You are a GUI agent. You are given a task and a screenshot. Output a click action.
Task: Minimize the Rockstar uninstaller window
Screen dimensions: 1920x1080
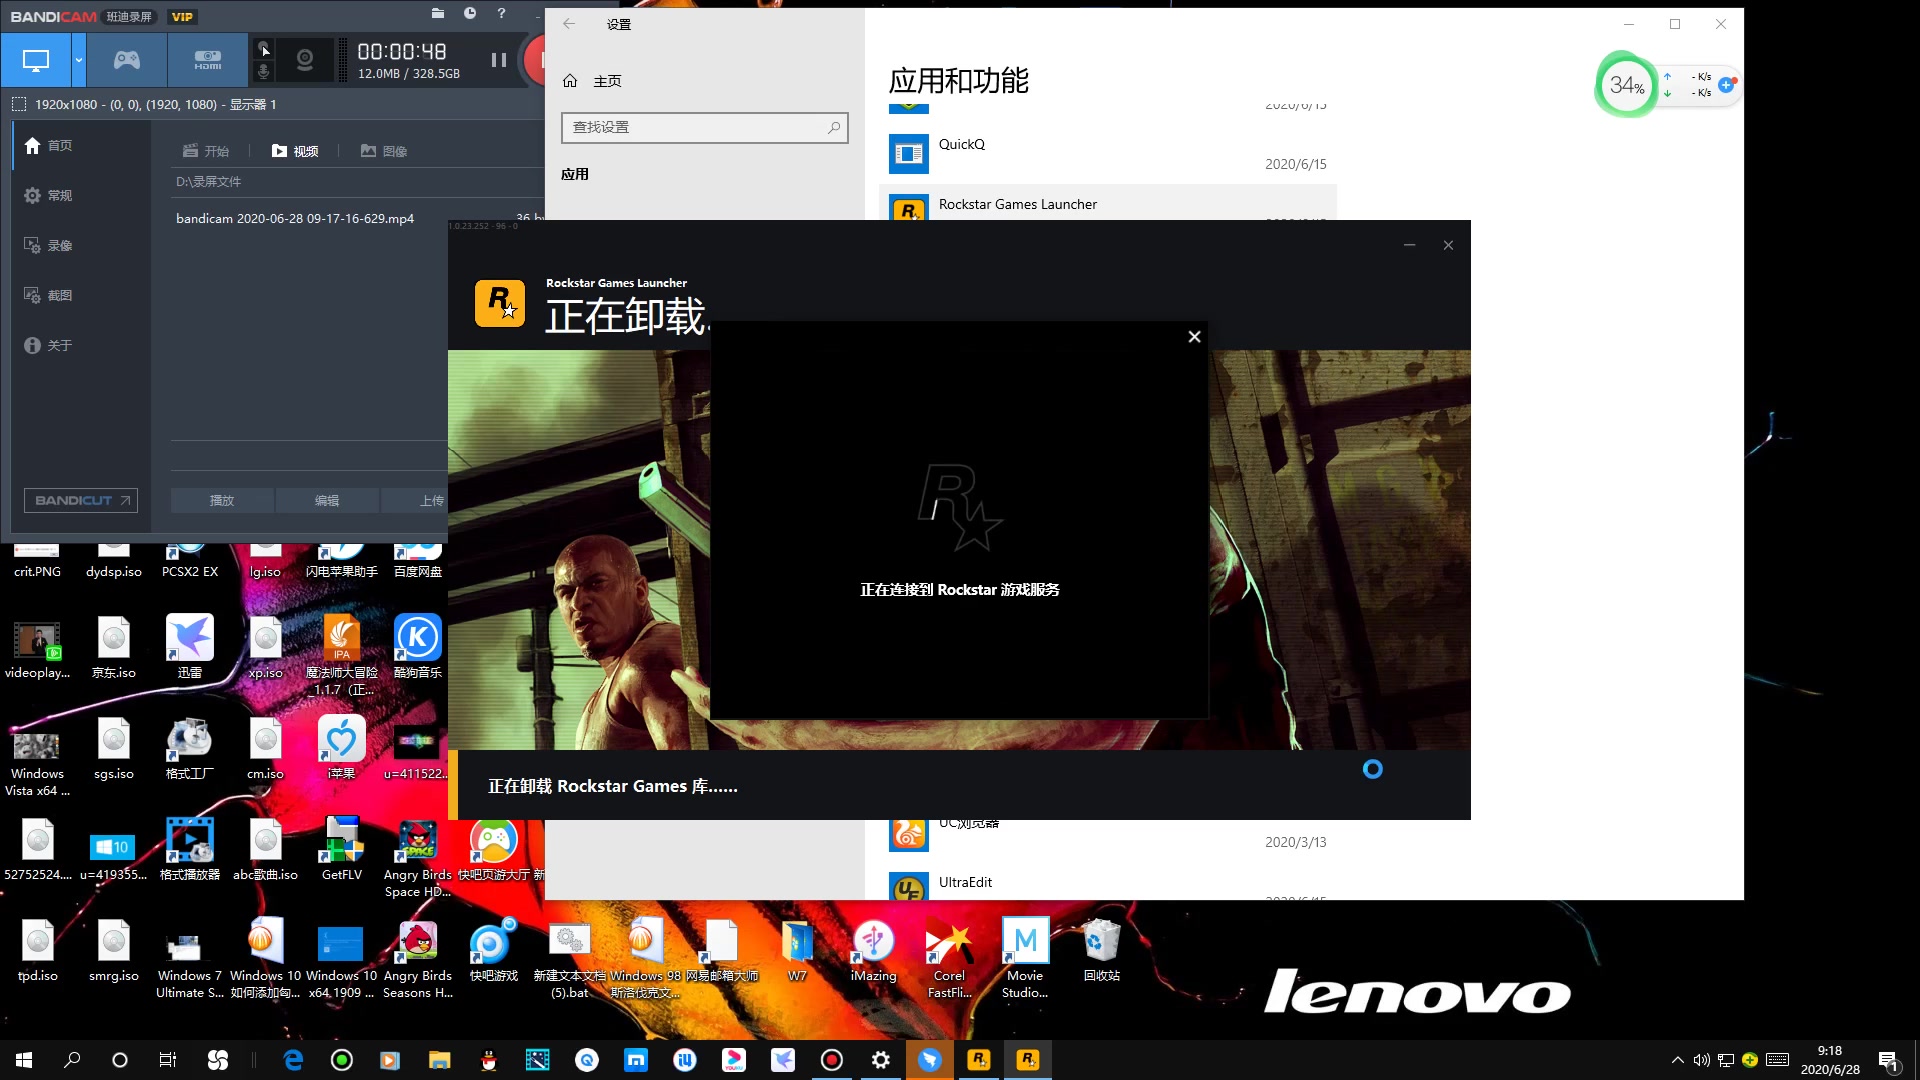click(x=1409, y=245)
